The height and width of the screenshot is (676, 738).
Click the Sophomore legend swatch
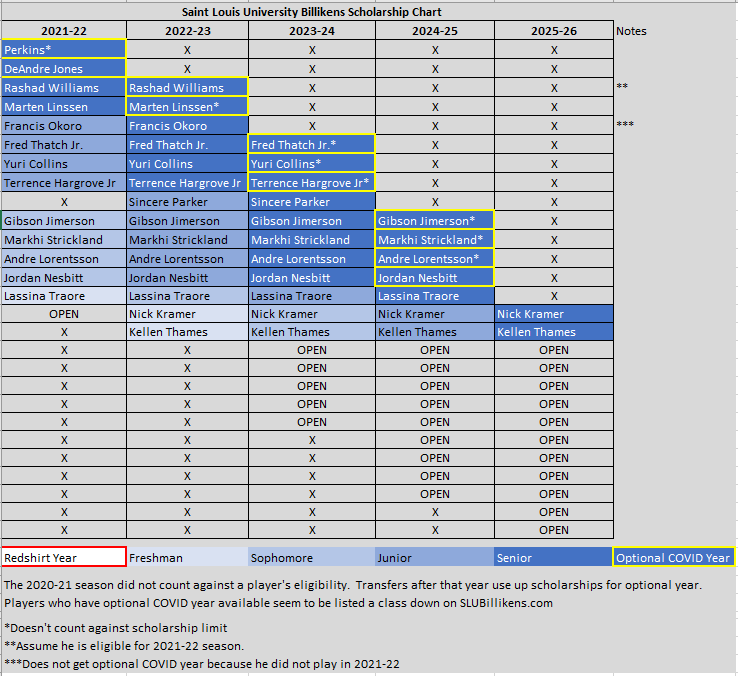(x=311, y=558)
